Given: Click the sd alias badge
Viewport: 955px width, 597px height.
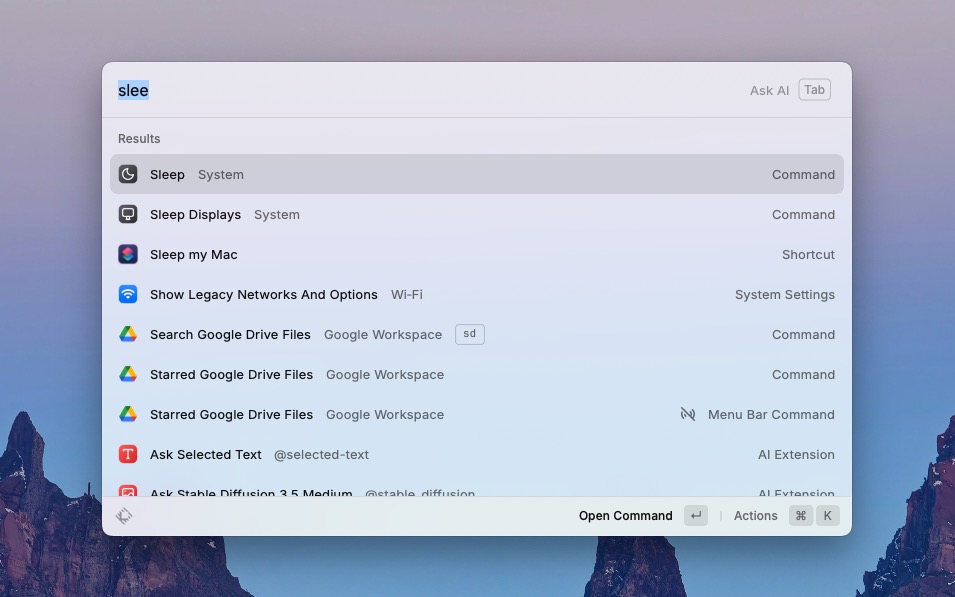Looking at the screenshot, I should 469,334.
